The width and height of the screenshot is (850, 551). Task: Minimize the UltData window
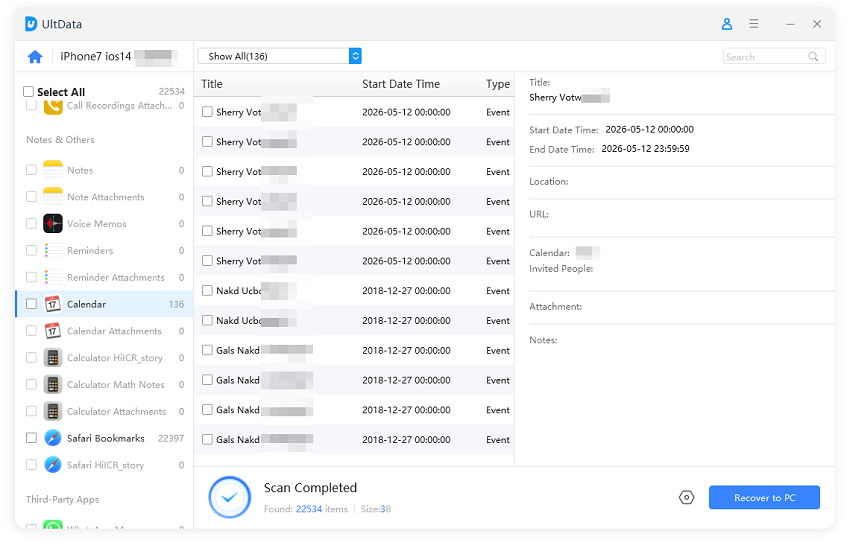[x=790, y=24]
